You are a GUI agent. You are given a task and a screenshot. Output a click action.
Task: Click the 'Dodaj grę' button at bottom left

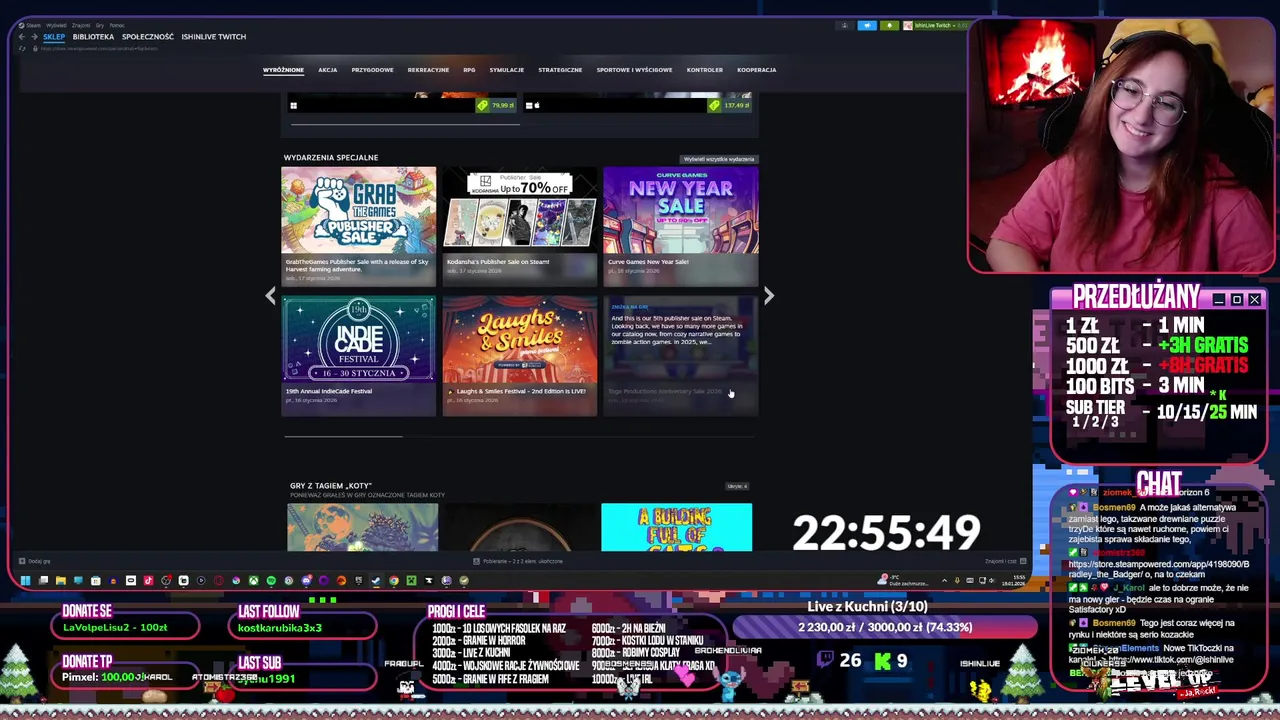pyautogui.click(x=35, y=561)
